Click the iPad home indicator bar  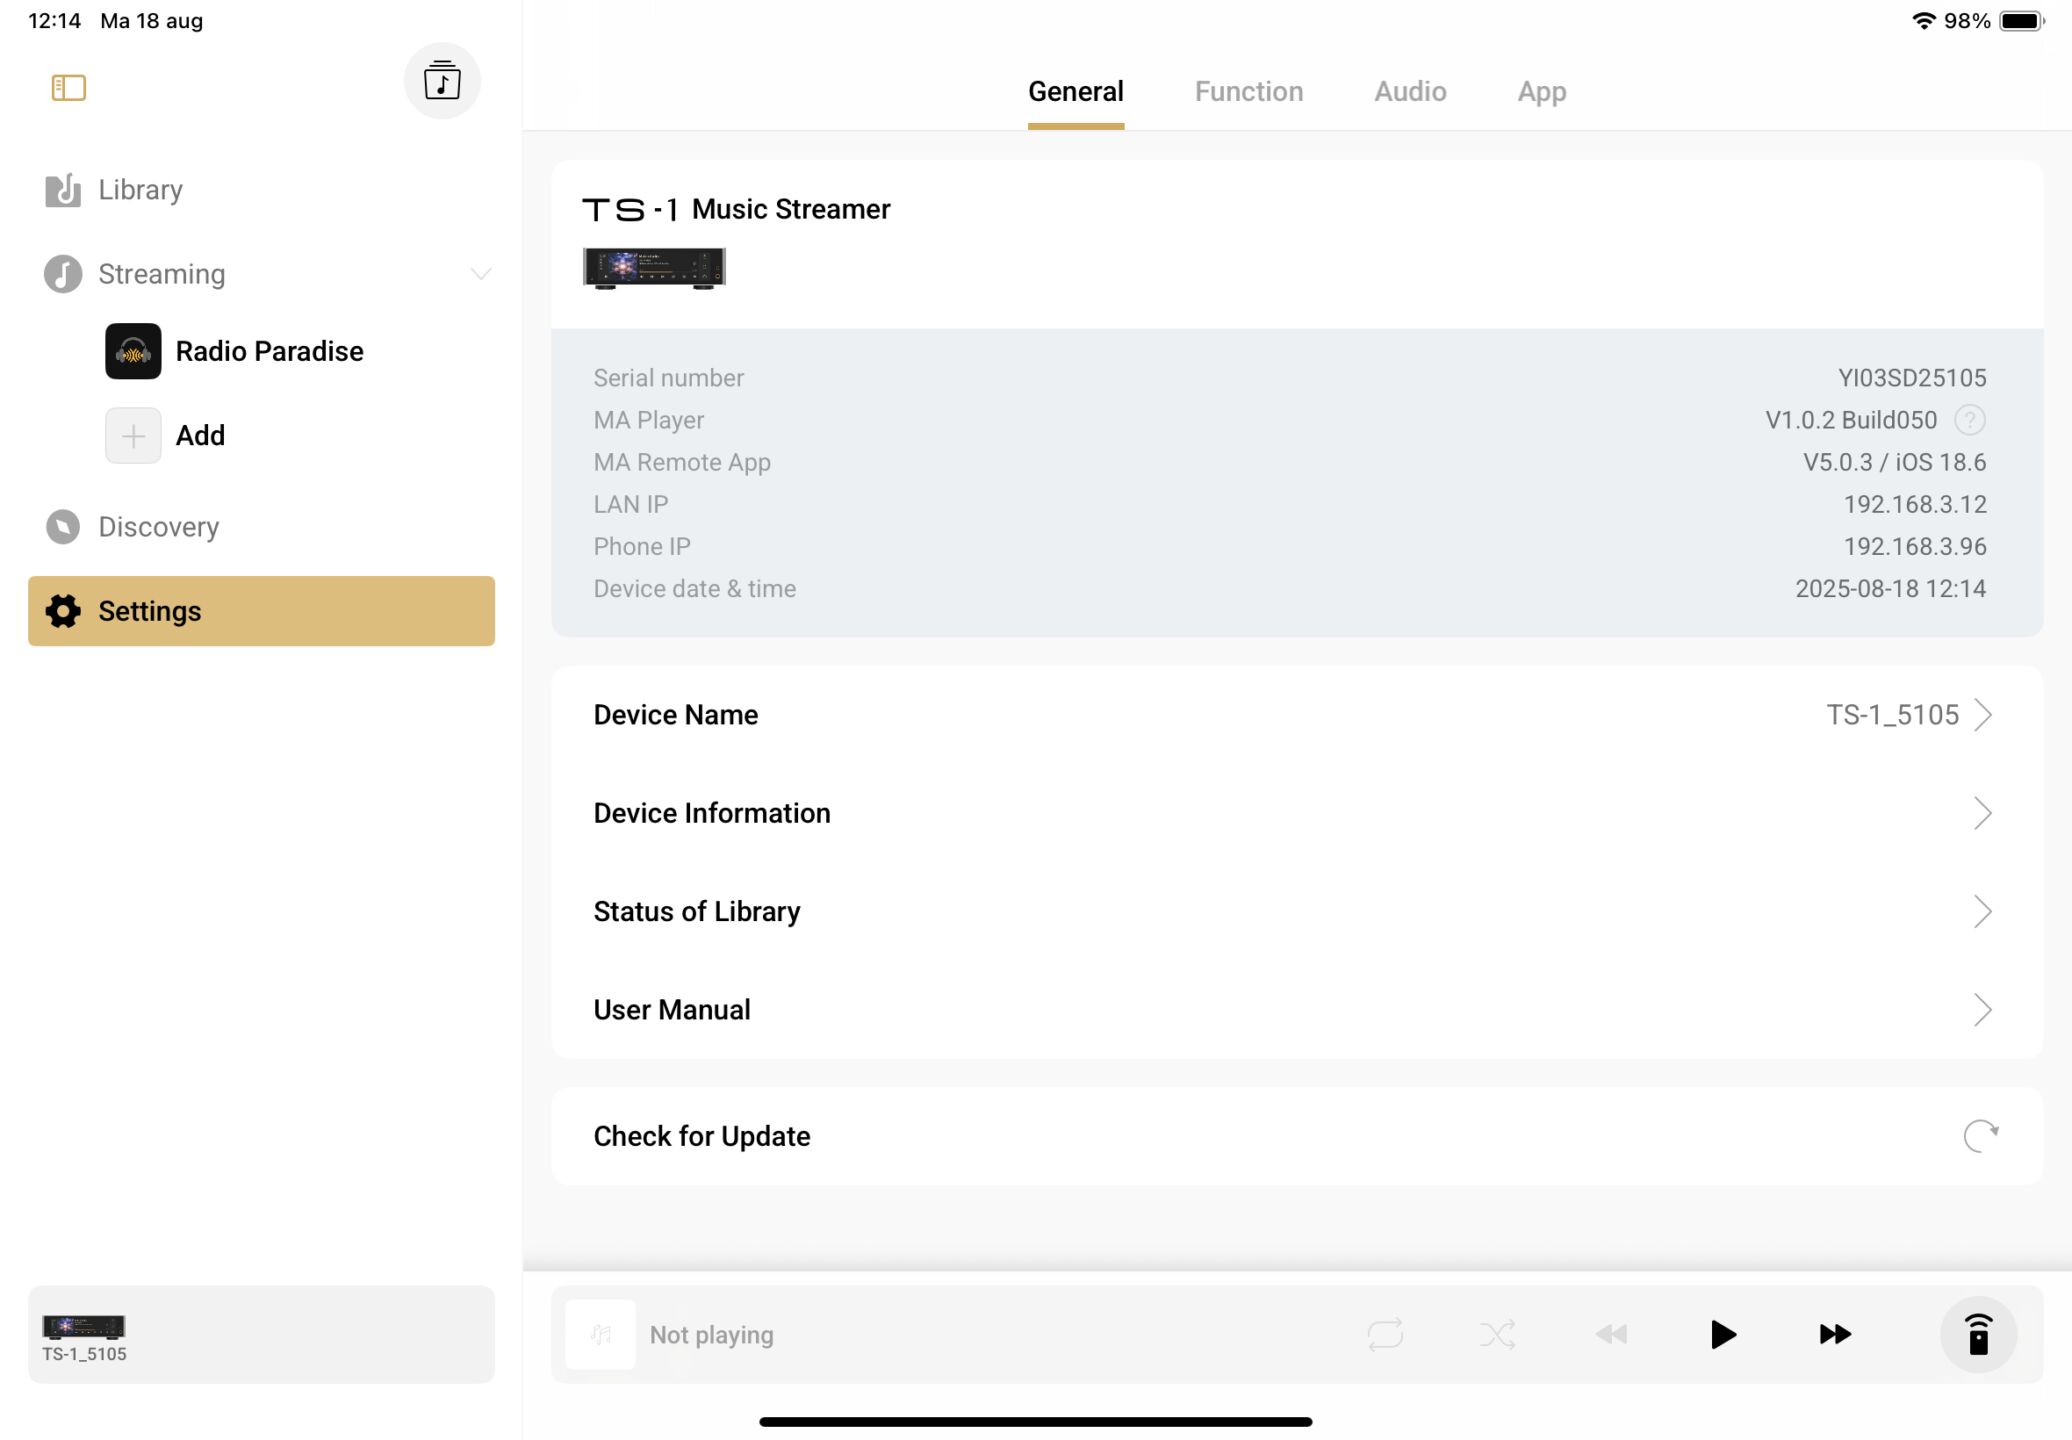(1036, 1421)
